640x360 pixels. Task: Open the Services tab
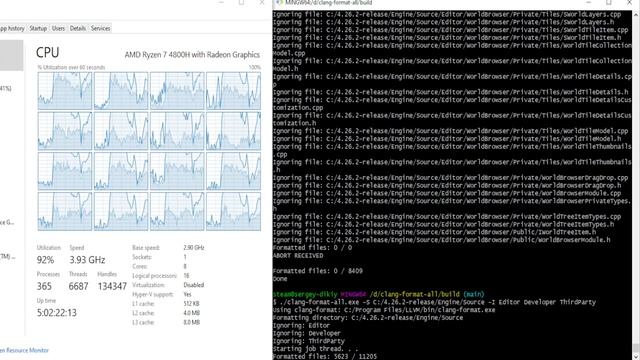tap(100, 28)
